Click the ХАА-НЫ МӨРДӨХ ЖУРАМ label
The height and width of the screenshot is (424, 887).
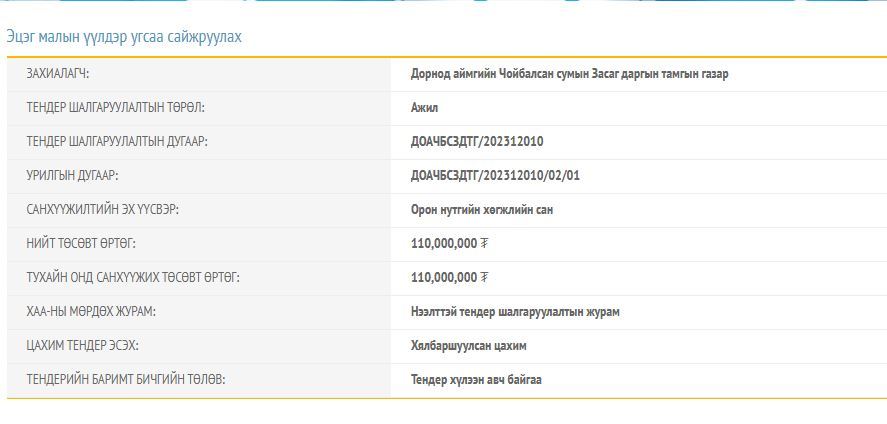point(91,312)
